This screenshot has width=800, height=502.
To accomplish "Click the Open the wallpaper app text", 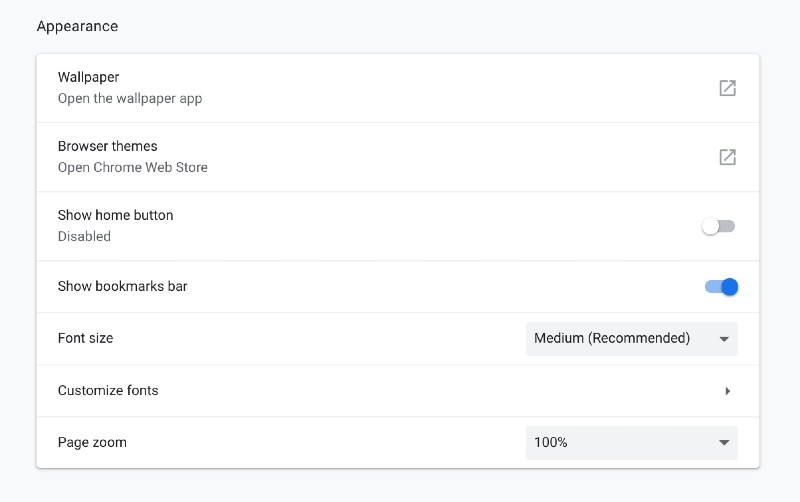I will [x=130, y=98].
